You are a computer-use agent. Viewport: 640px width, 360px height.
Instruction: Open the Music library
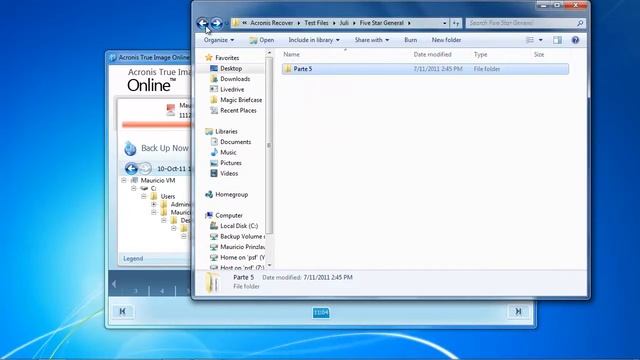pos(228,153)
